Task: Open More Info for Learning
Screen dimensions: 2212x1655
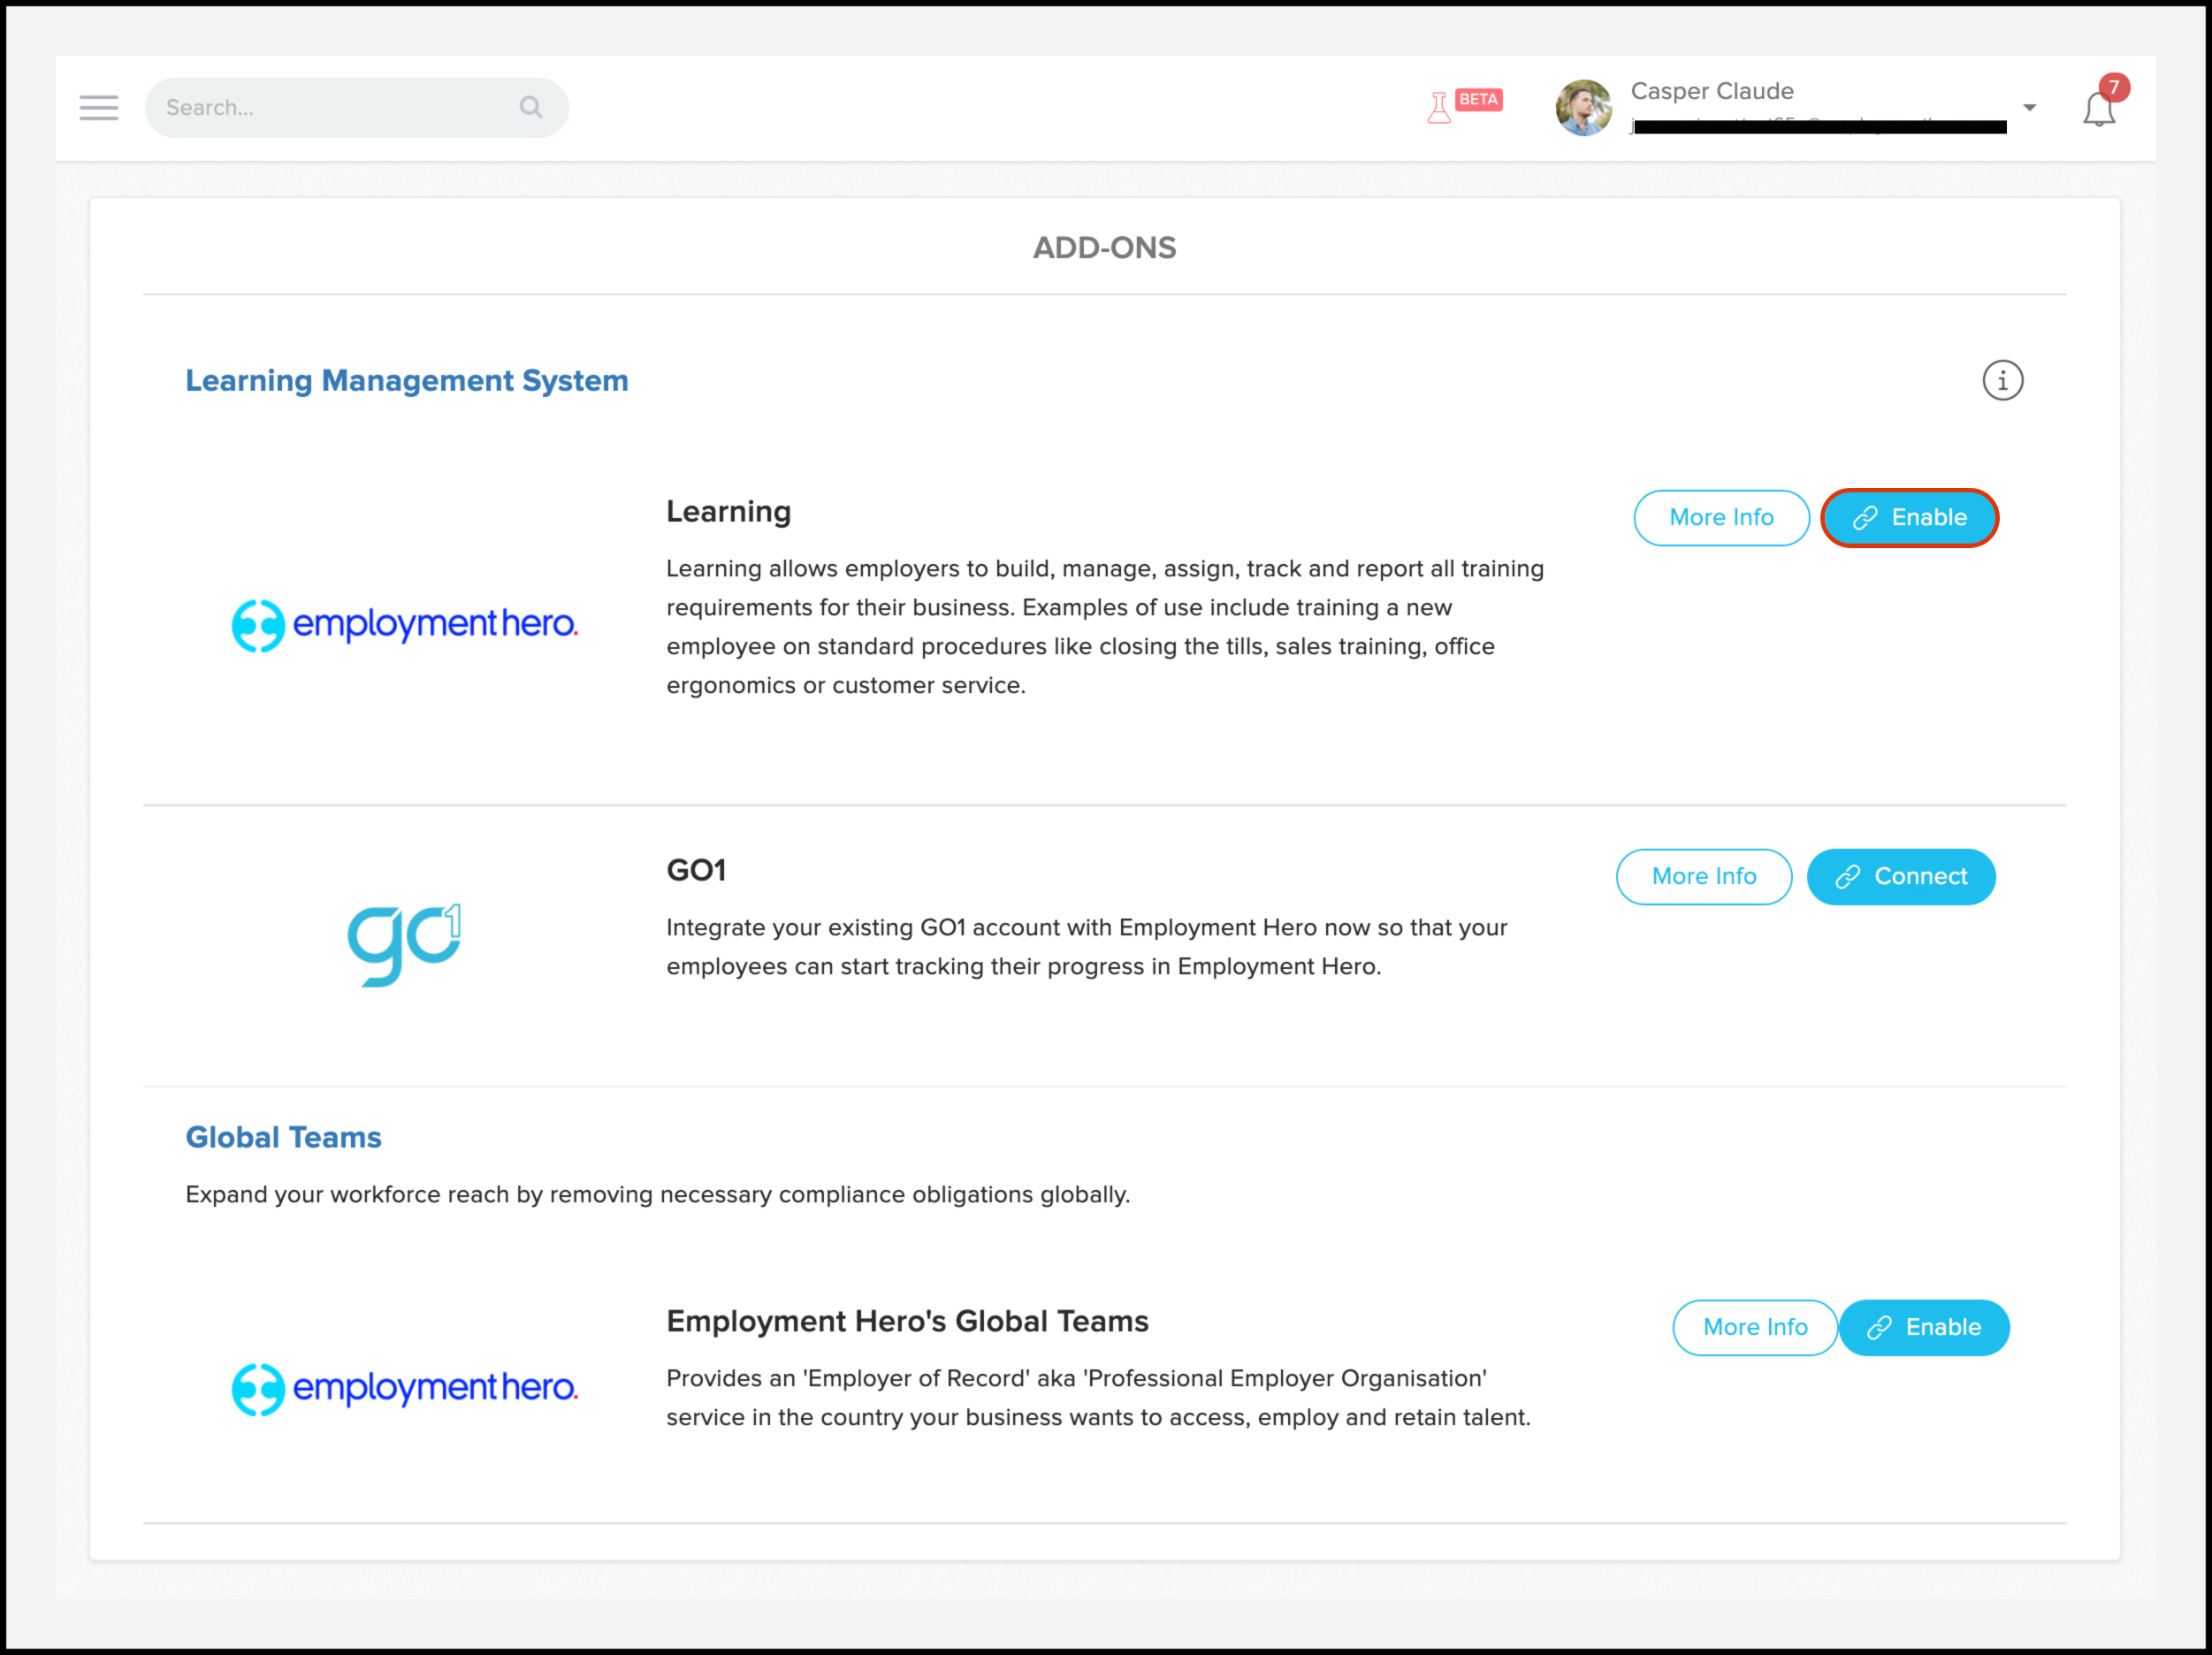Action: point(1720,517)
